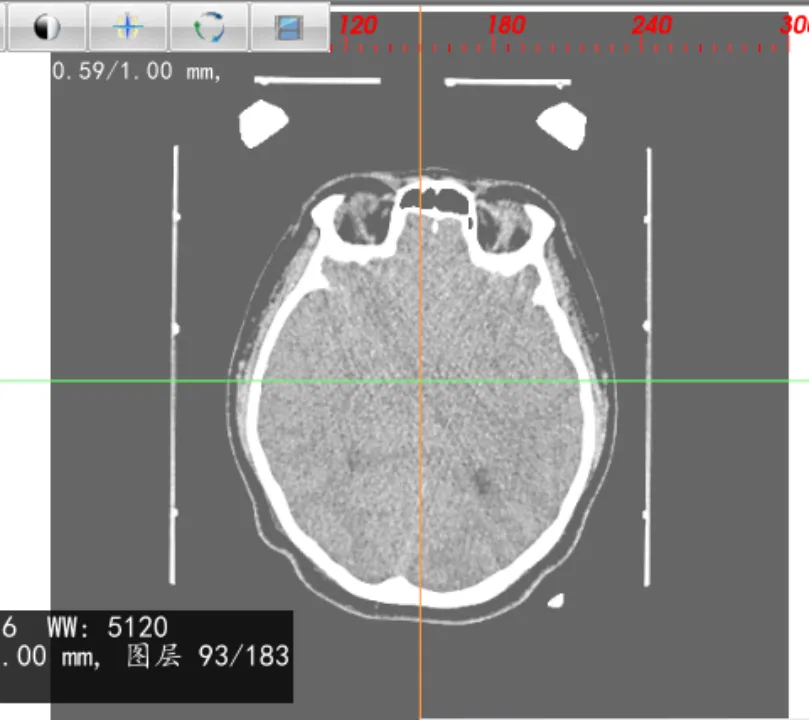Activate the crosshair positioning tool
Viewport: 809px width, 720px height.
click(128, 26)
